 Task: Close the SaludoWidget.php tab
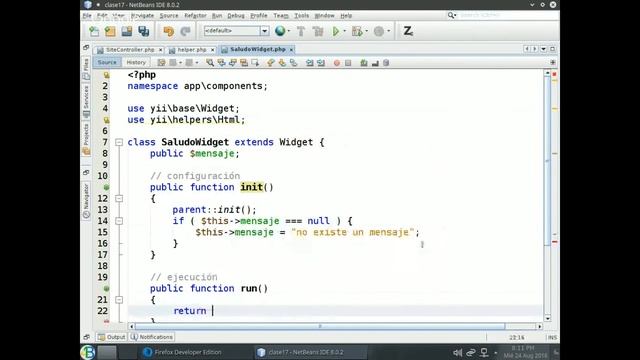pos(291,49)
